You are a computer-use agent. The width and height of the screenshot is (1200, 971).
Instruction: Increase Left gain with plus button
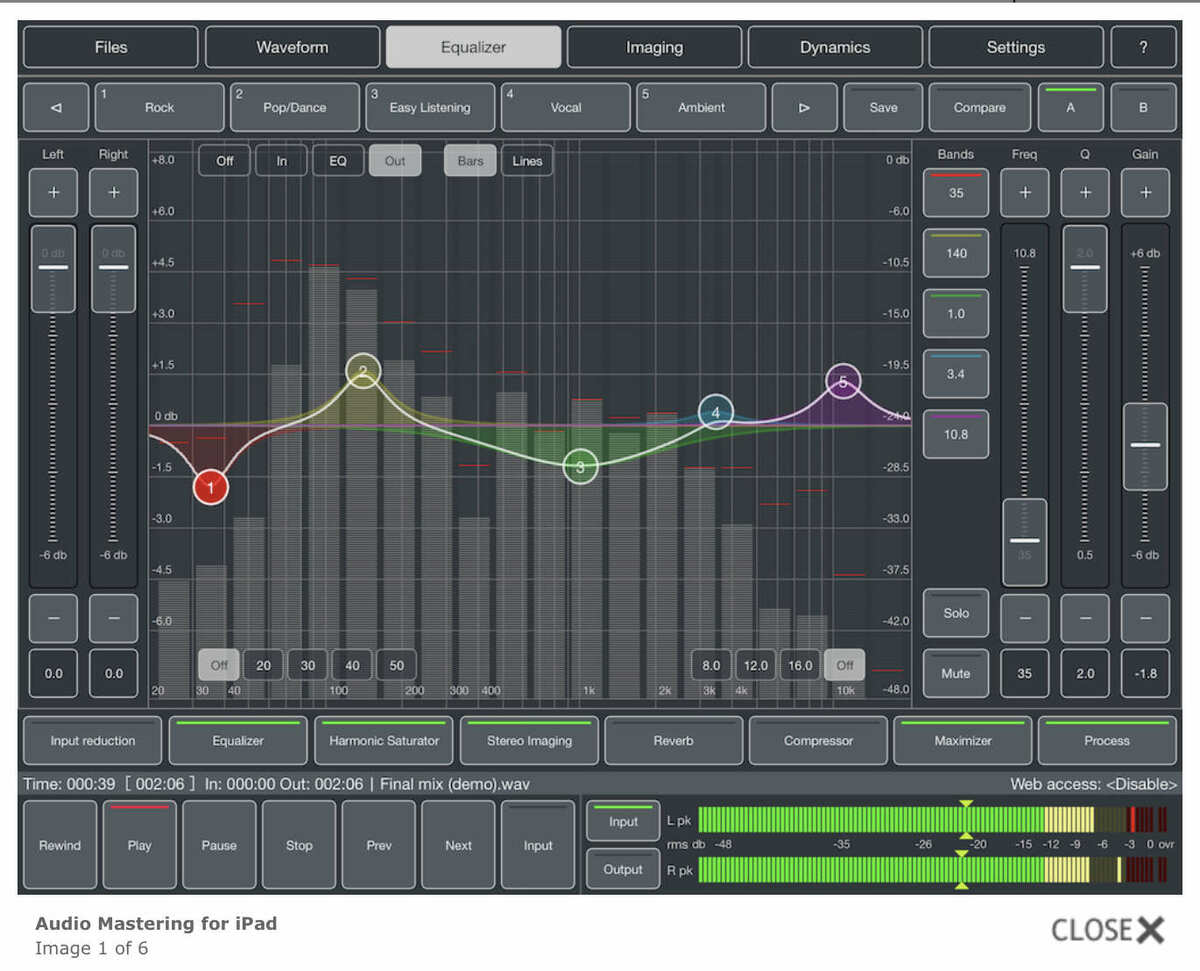click(x=53, y=193)
